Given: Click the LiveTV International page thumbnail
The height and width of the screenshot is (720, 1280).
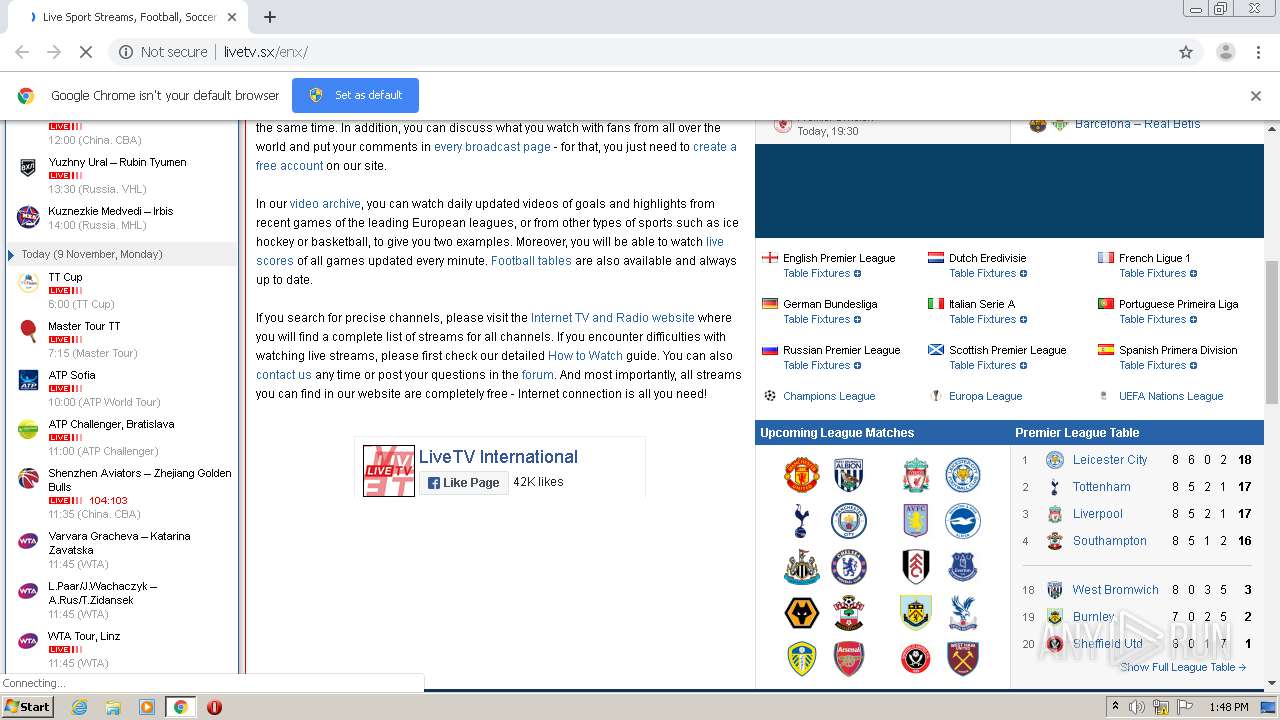Looking at the screenshot, I should coord(388,471).
